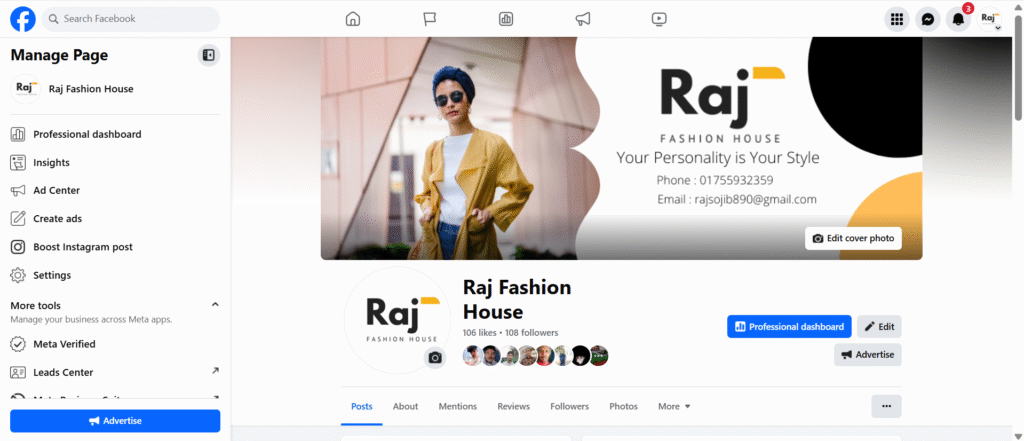Image resolution: width=1024 pixels, height=441 pixels.
Task: Switch to the Photos tab
Action: 624,406
